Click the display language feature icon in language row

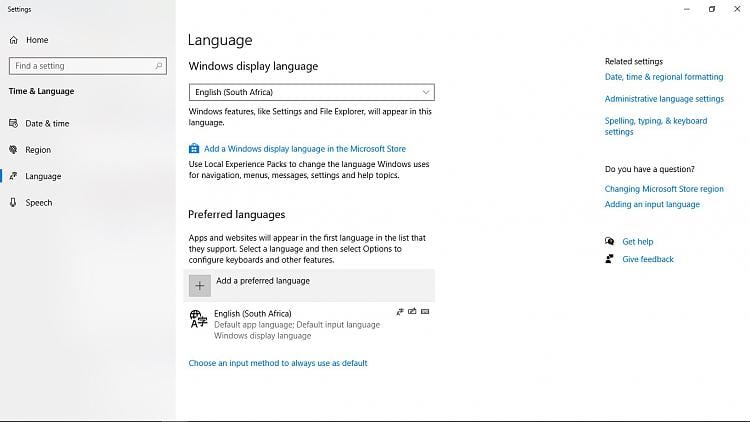[400, 312]
